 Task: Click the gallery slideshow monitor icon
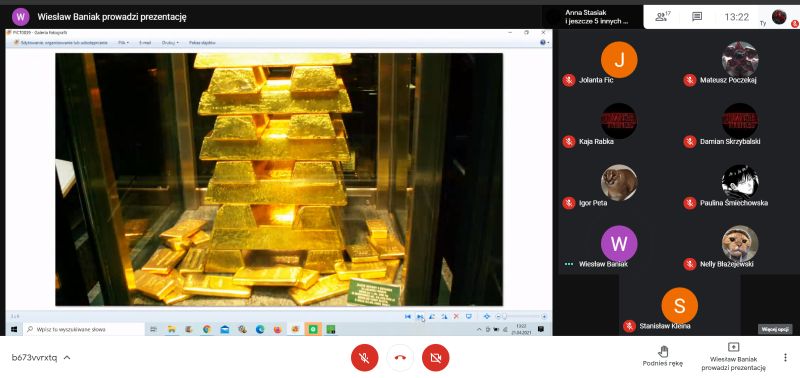pos(468,316)
